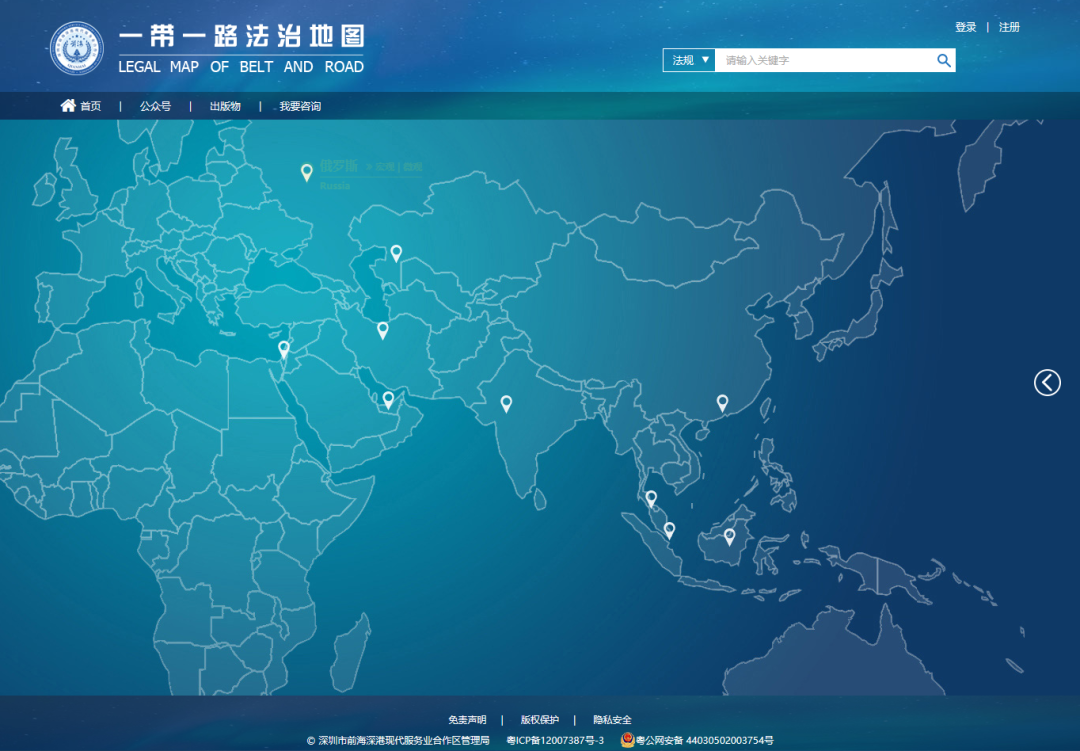Image resolution: width=1080 pixels, height=751 pixels.
Task: Click the 粤ICP备12007387号-3 link
Action: tap(555, 741)
